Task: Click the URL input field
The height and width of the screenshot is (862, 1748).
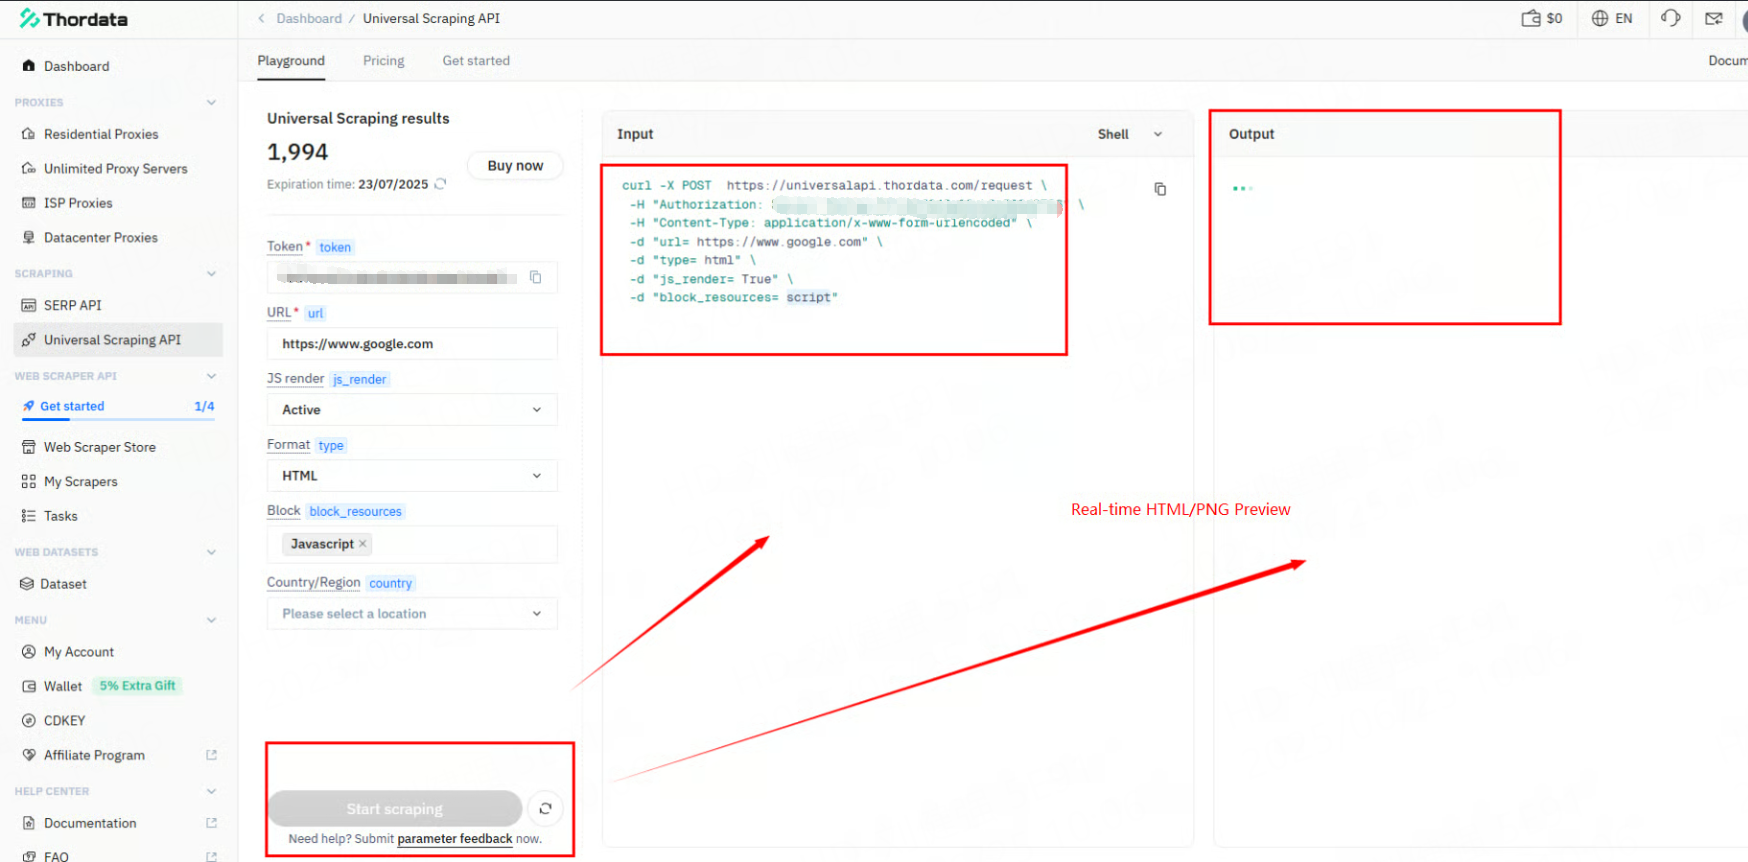Action: (412, 344)
